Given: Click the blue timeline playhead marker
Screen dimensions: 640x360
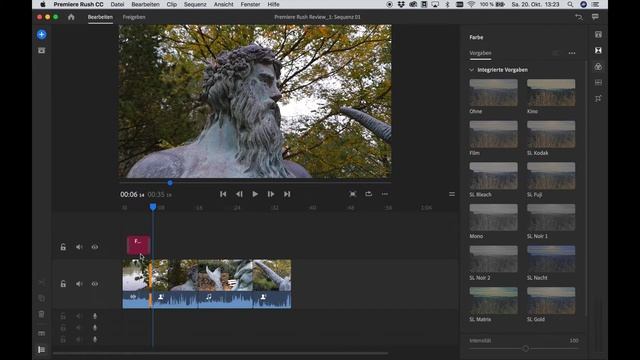Looking at the screenshot, I should [x=153, y=207].
